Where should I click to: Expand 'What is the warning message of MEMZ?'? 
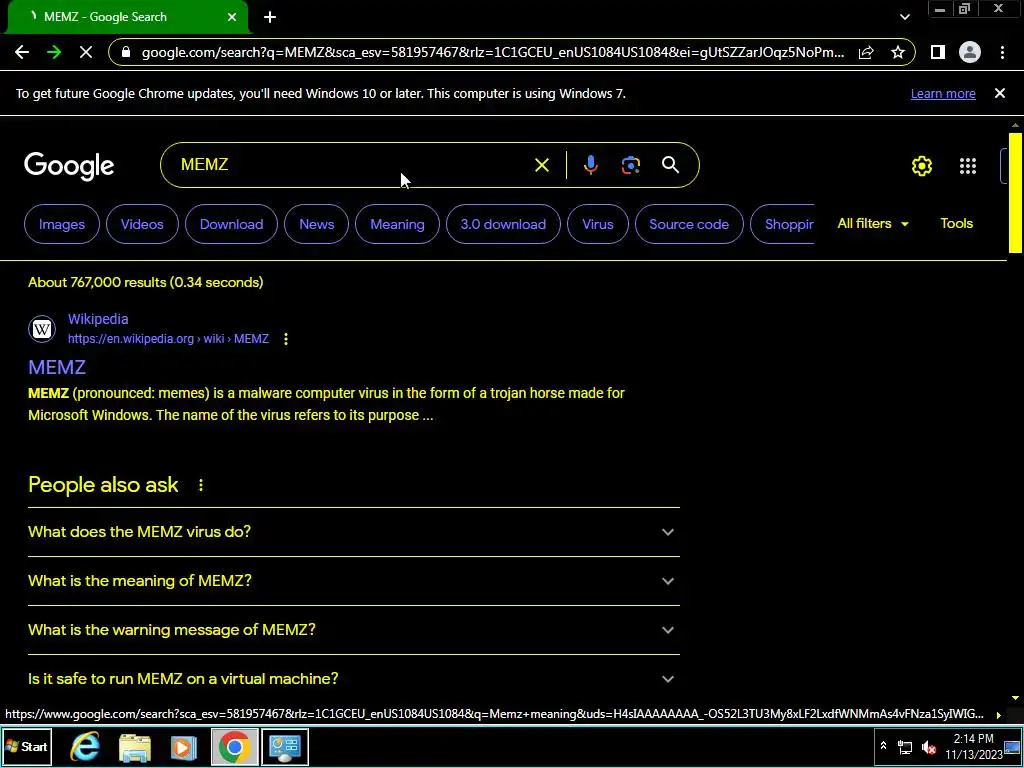pyautogui.click(x=354, y=630)
